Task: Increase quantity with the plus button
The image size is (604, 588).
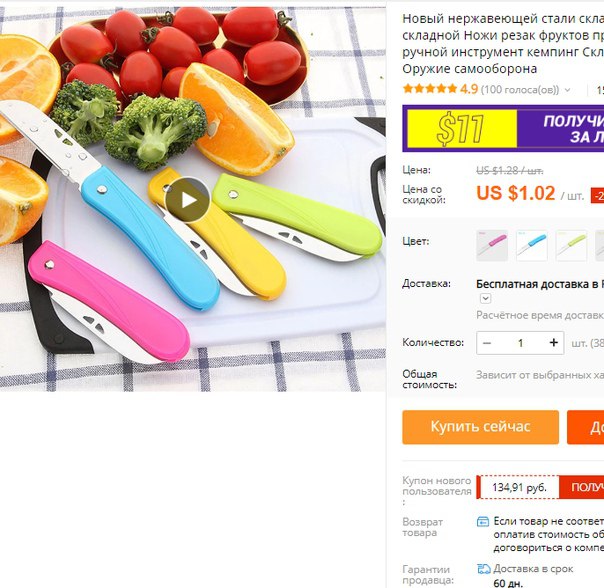Action: click(x=554, y=343)
